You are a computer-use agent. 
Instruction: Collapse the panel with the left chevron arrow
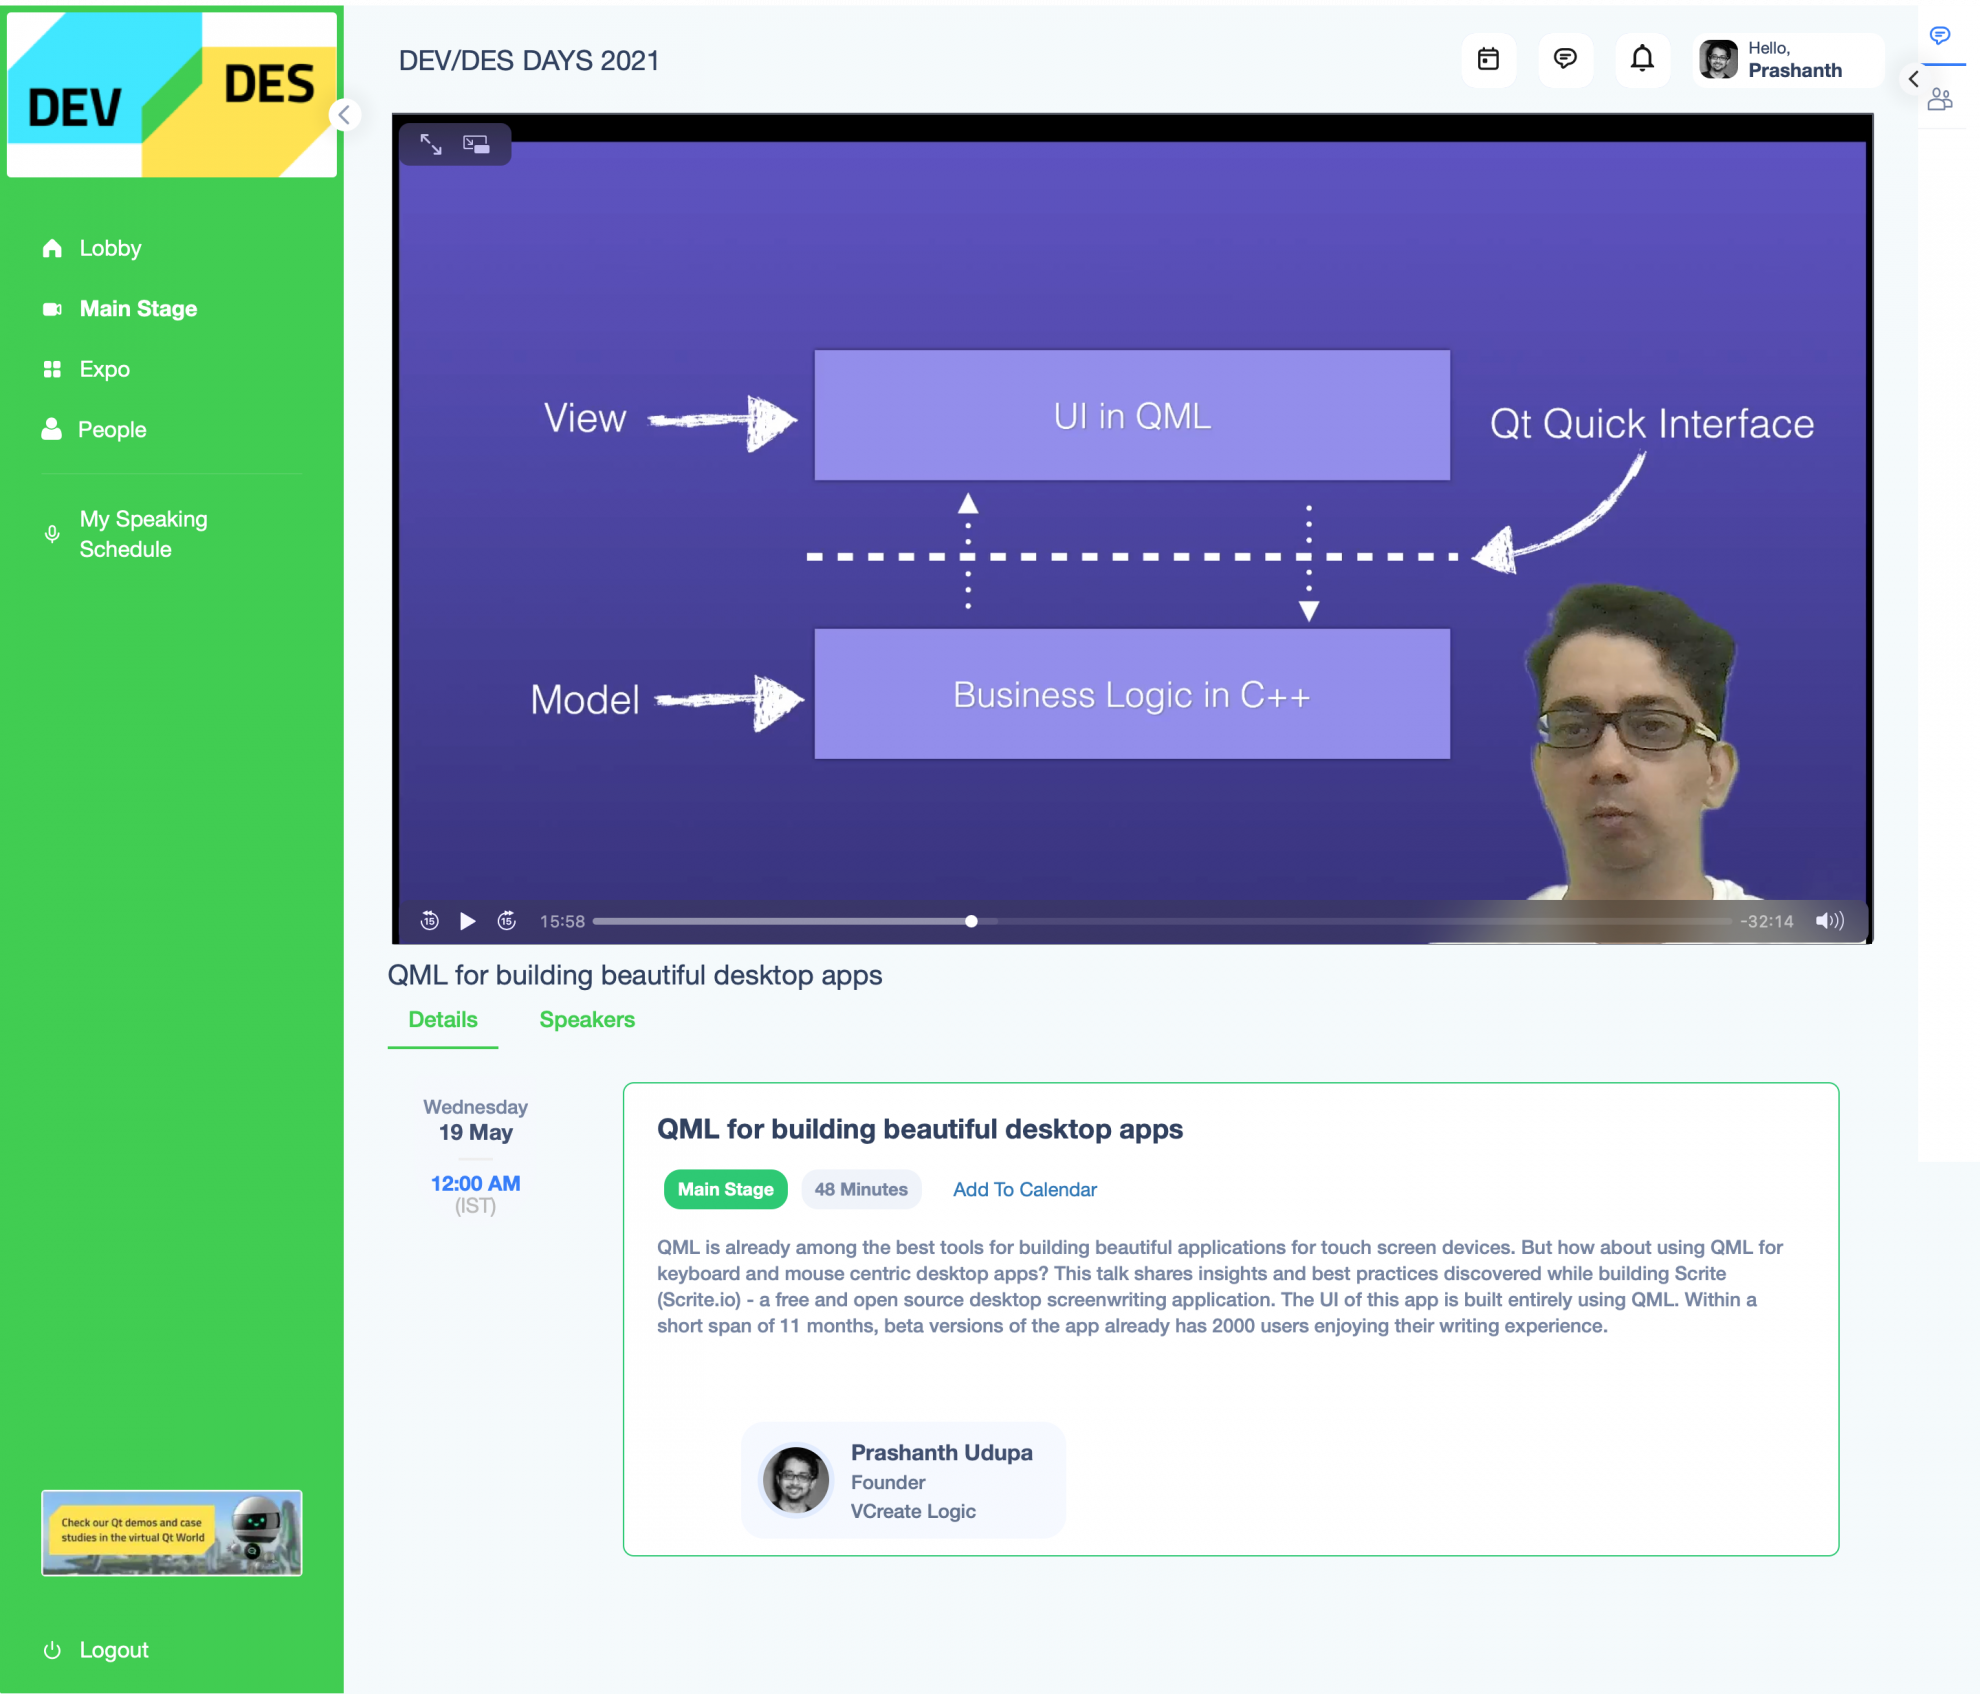tap(1913, 79)
